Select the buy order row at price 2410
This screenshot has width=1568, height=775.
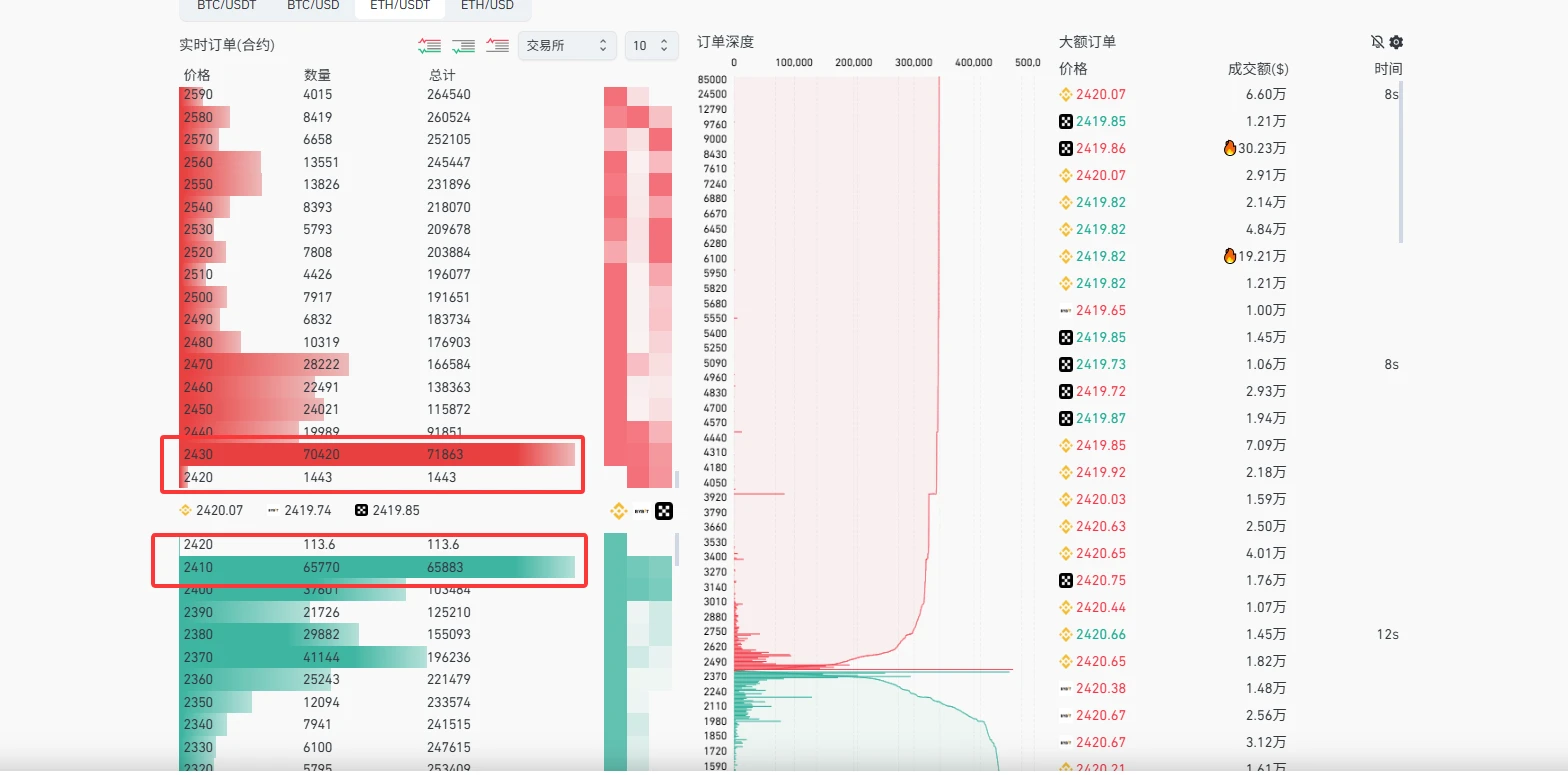377,567
